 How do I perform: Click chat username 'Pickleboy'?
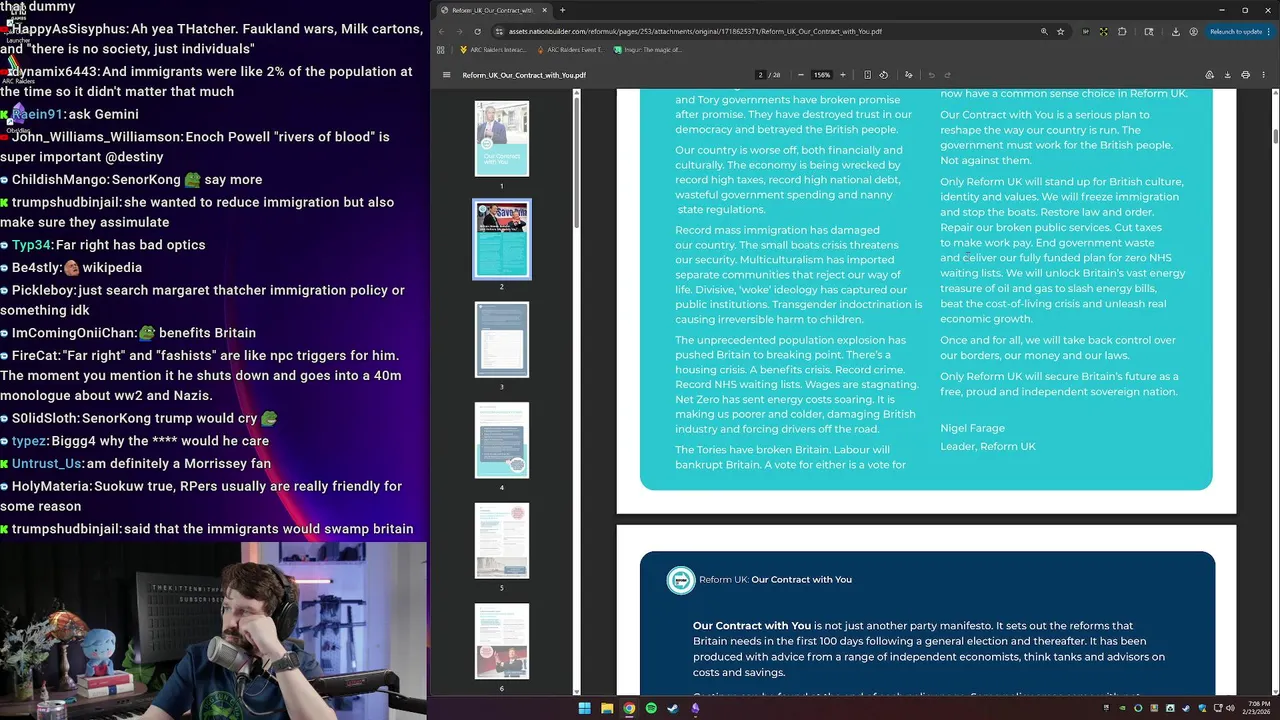tap(43, 290)
